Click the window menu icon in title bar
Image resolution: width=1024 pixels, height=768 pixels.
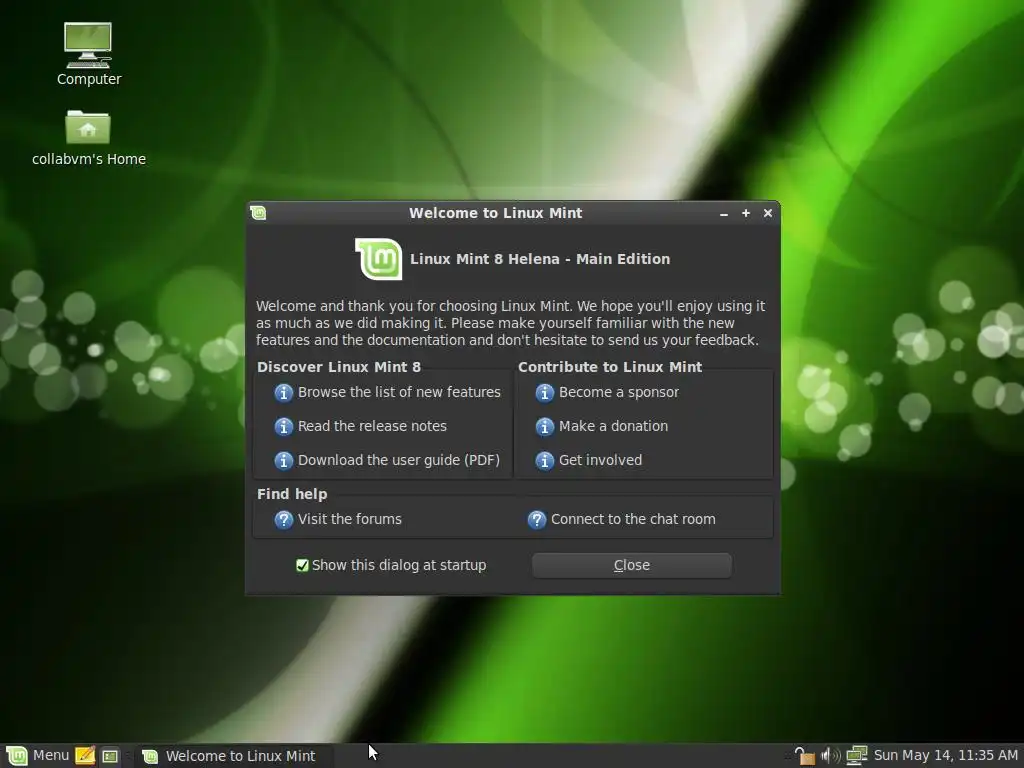(x=258, y=213)
